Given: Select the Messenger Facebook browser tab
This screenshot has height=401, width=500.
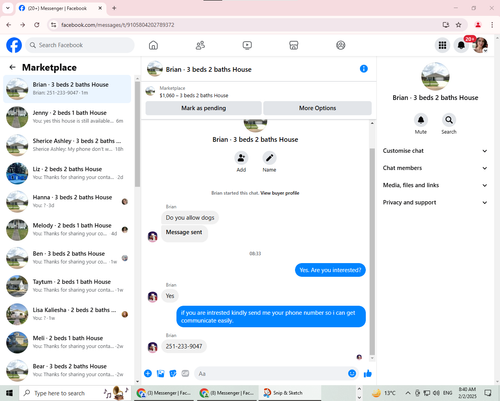Looking at the screenshot, I should tap(61, 8).
